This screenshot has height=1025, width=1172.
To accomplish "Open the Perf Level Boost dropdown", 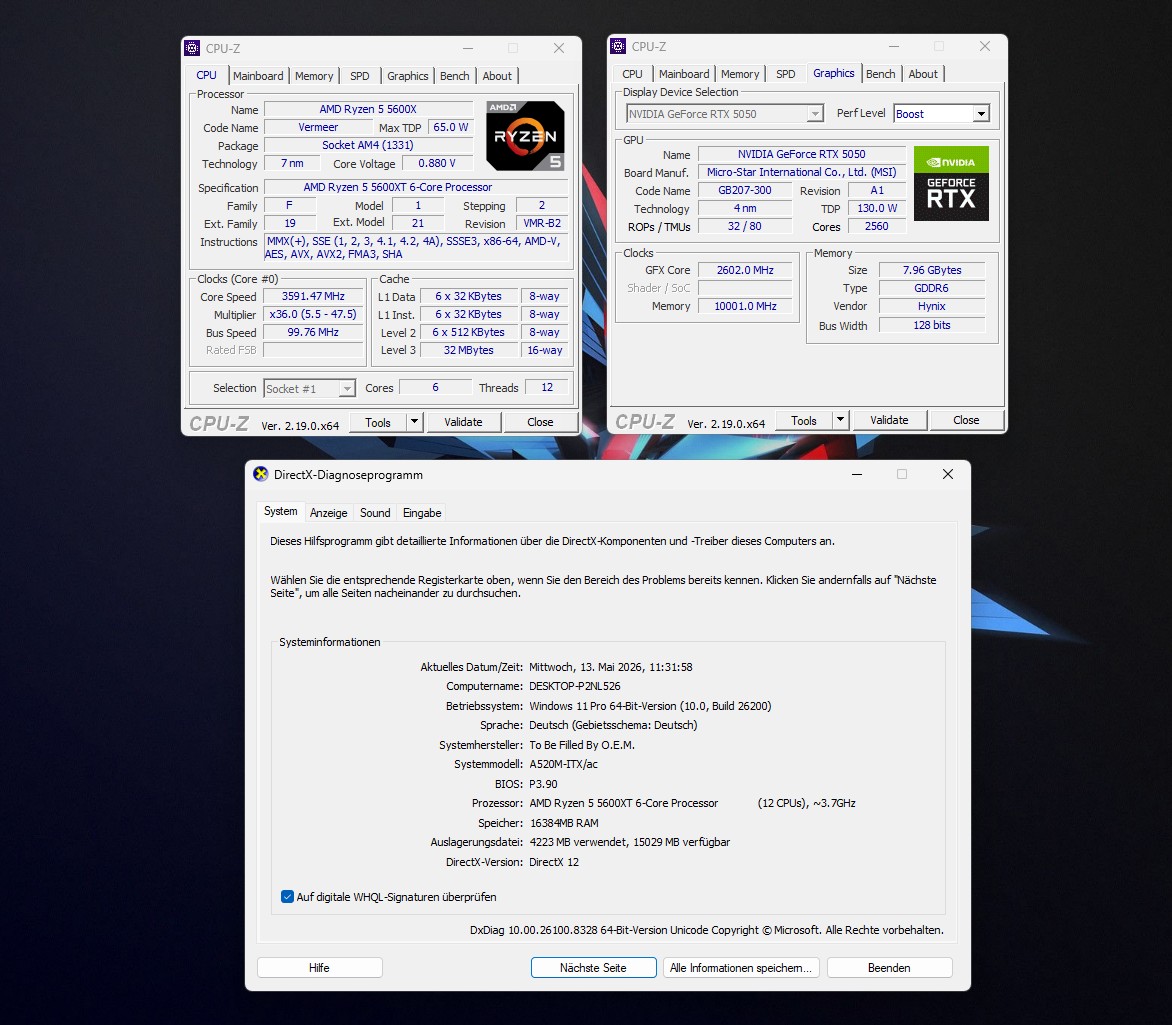I will pyautogui.click(x=981, y=114).
